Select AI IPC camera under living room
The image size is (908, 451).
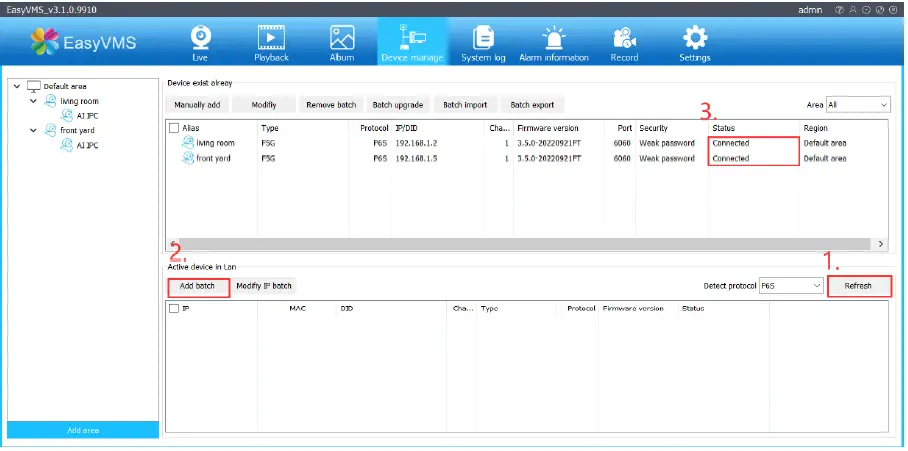[87, 116]
